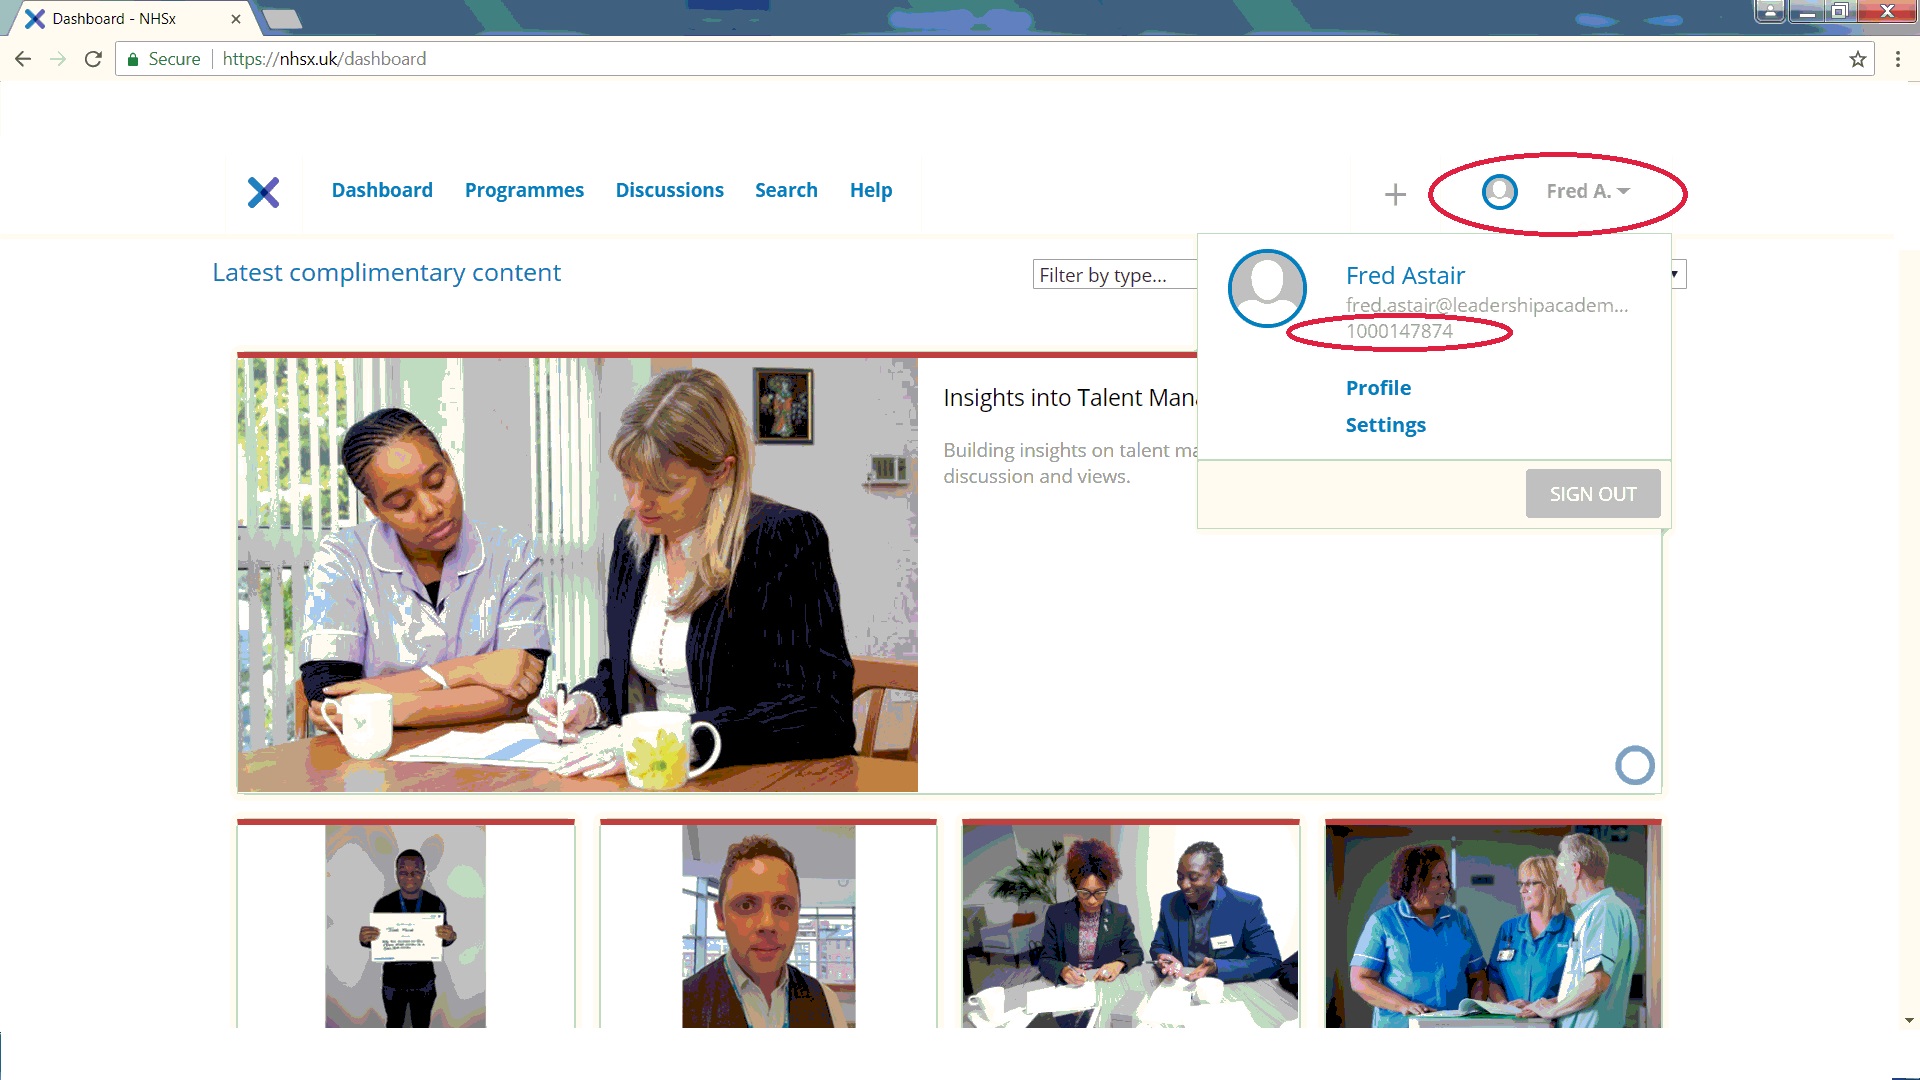Click the large profile avatar in dropdown panel
The image size is (1920, 1080).
click(x=1267, y=288)
